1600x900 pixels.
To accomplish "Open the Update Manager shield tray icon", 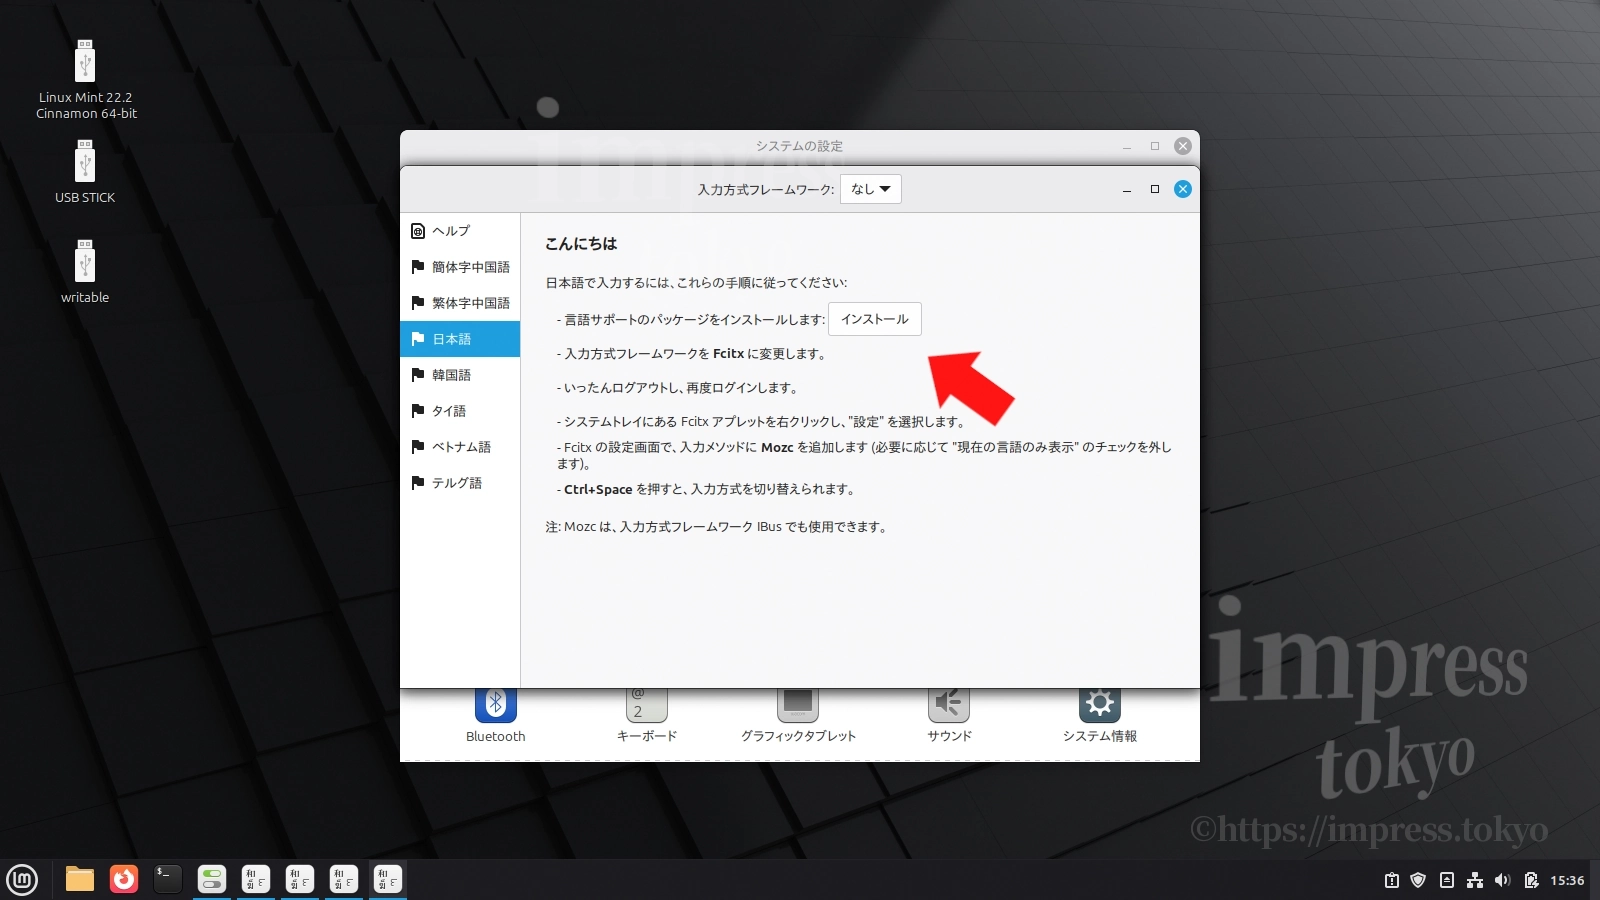I will tap(1418, 880).
